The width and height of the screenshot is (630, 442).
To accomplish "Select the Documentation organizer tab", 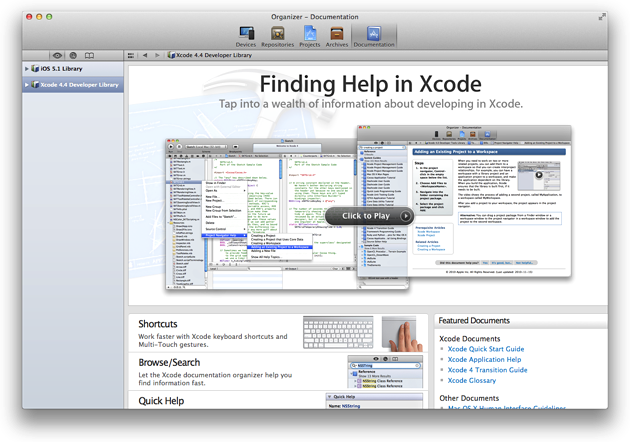I will (374, 37).
